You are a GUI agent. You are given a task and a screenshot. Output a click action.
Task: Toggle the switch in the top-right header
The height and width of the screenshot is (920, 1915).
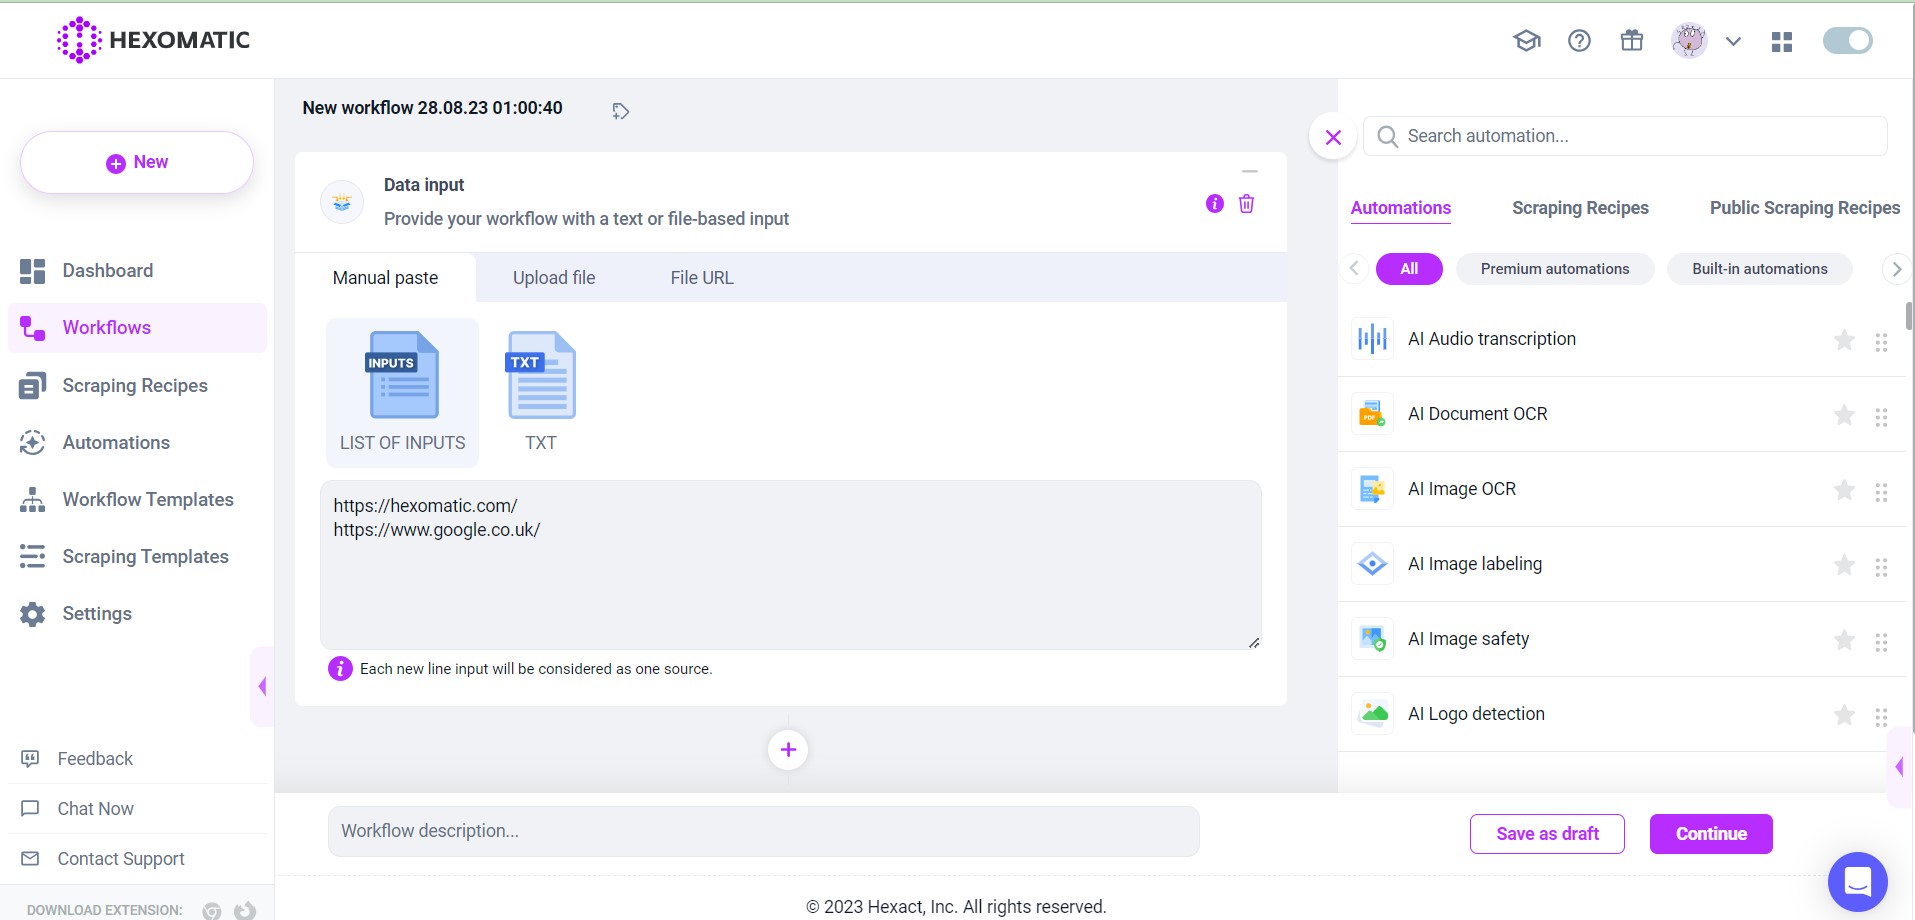click(1847, 41)
